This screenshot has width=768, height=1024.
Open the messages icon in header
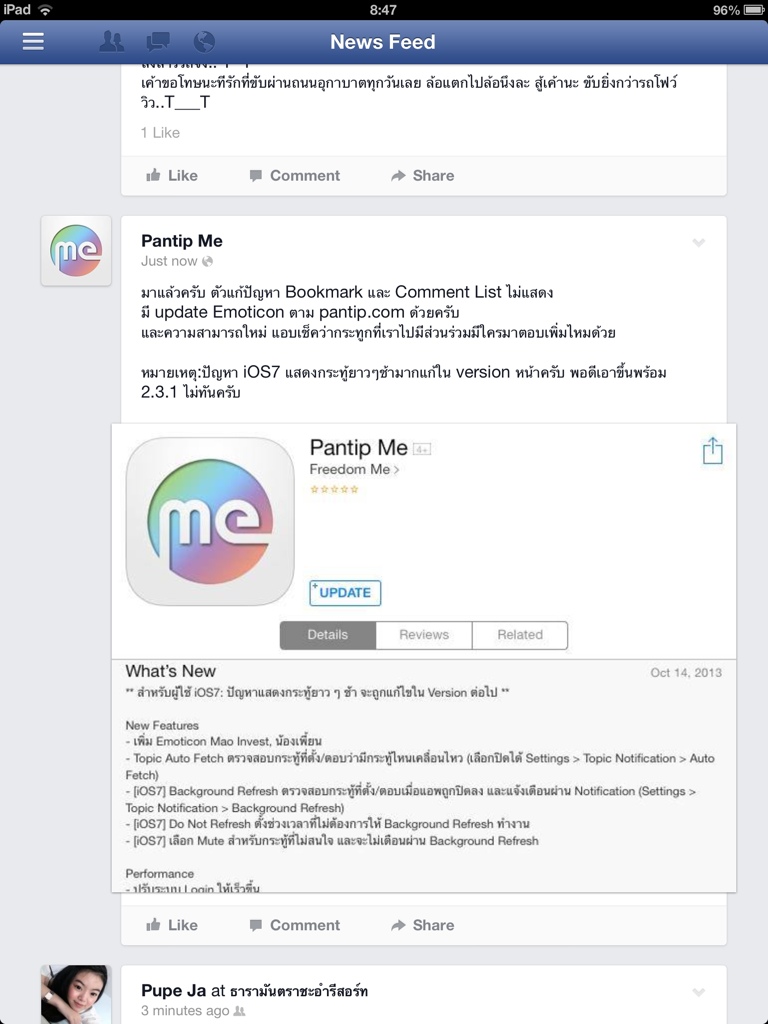point(158,42)
